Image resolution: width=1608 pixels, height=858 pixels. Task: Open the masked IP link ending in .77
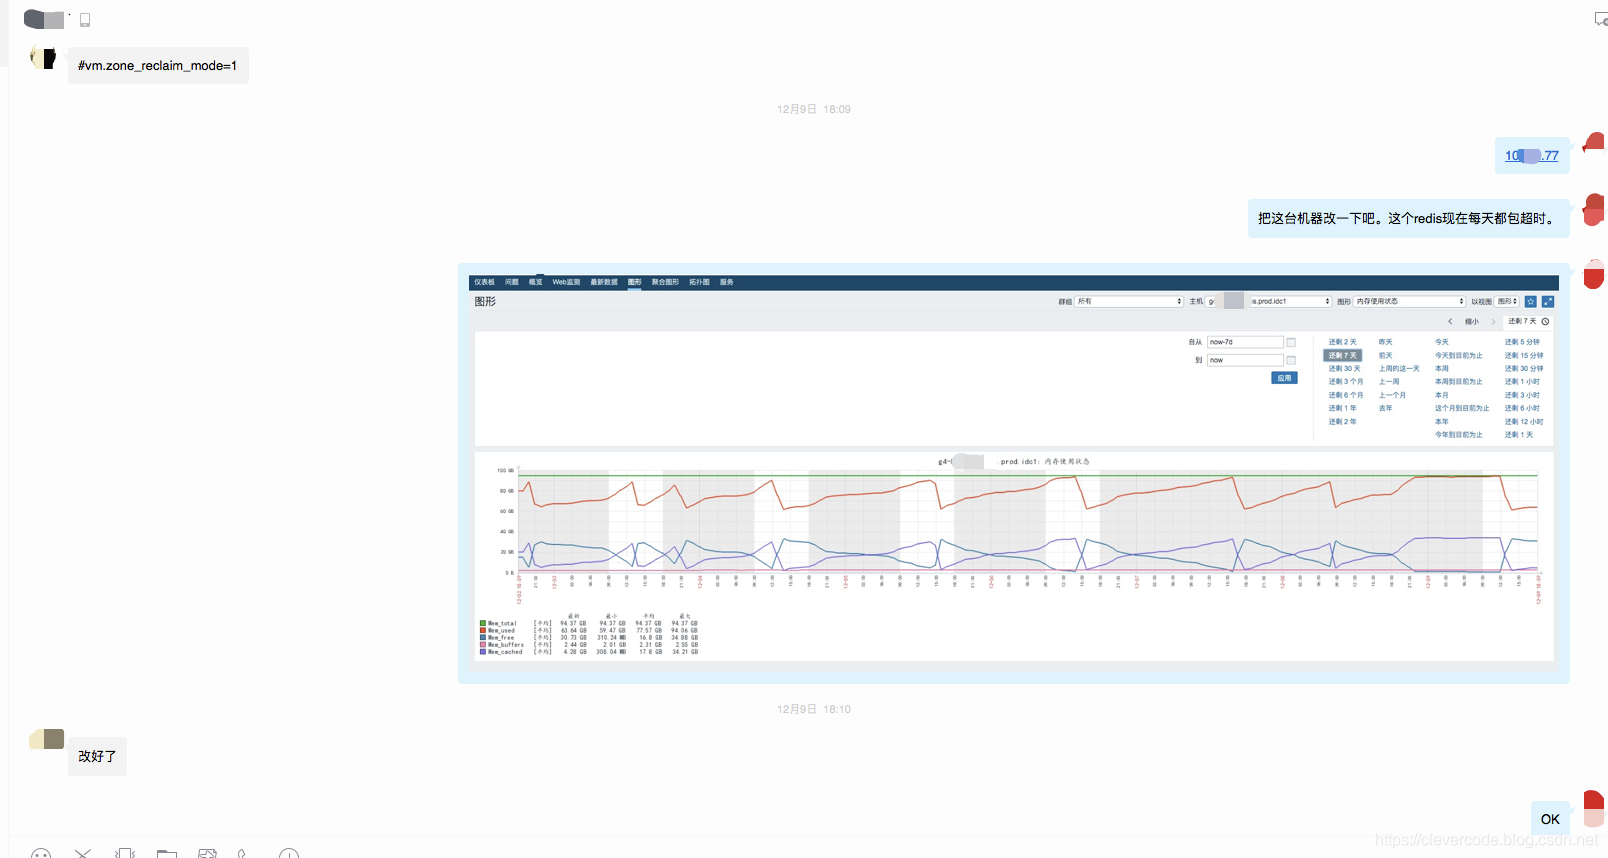1532,156
